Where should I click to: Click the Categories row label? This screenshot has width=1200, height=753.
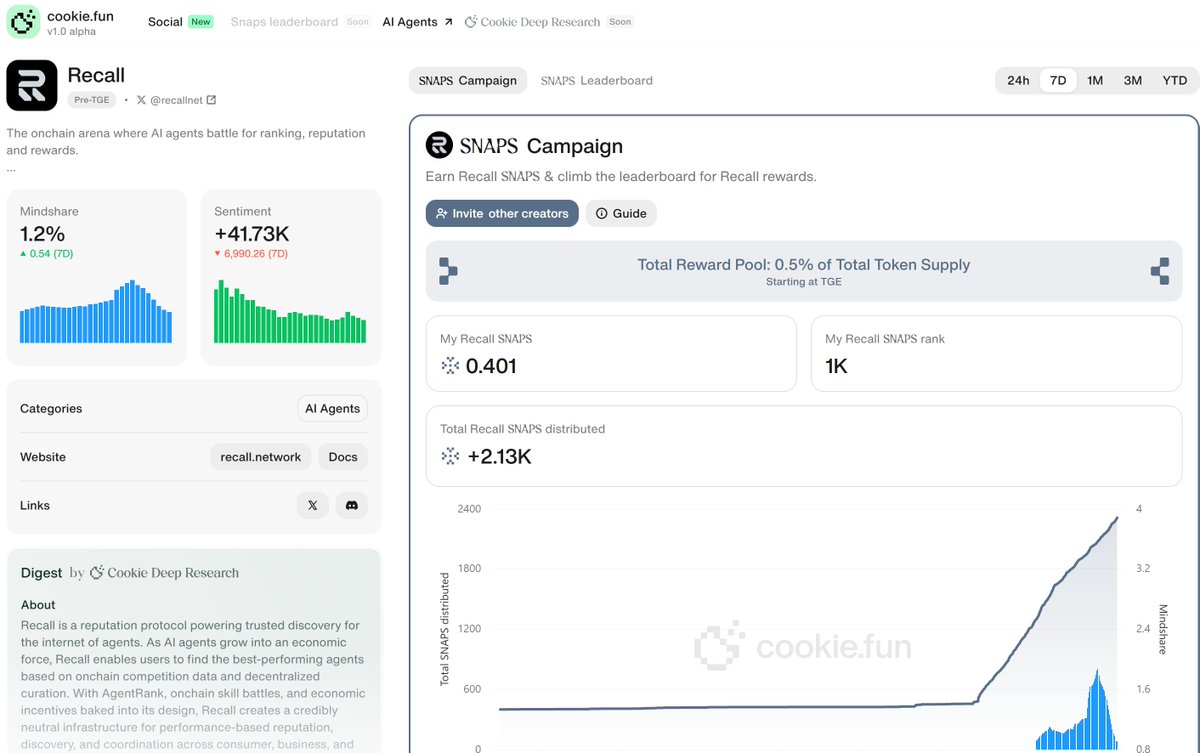[51, 409]
